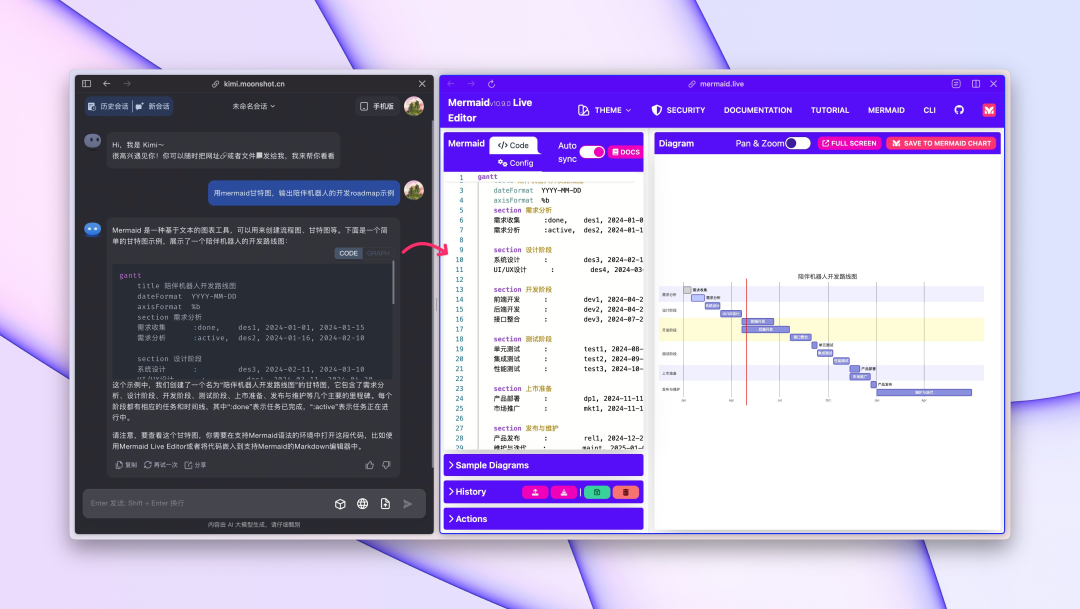Click the green save History button

click(597, 492)
